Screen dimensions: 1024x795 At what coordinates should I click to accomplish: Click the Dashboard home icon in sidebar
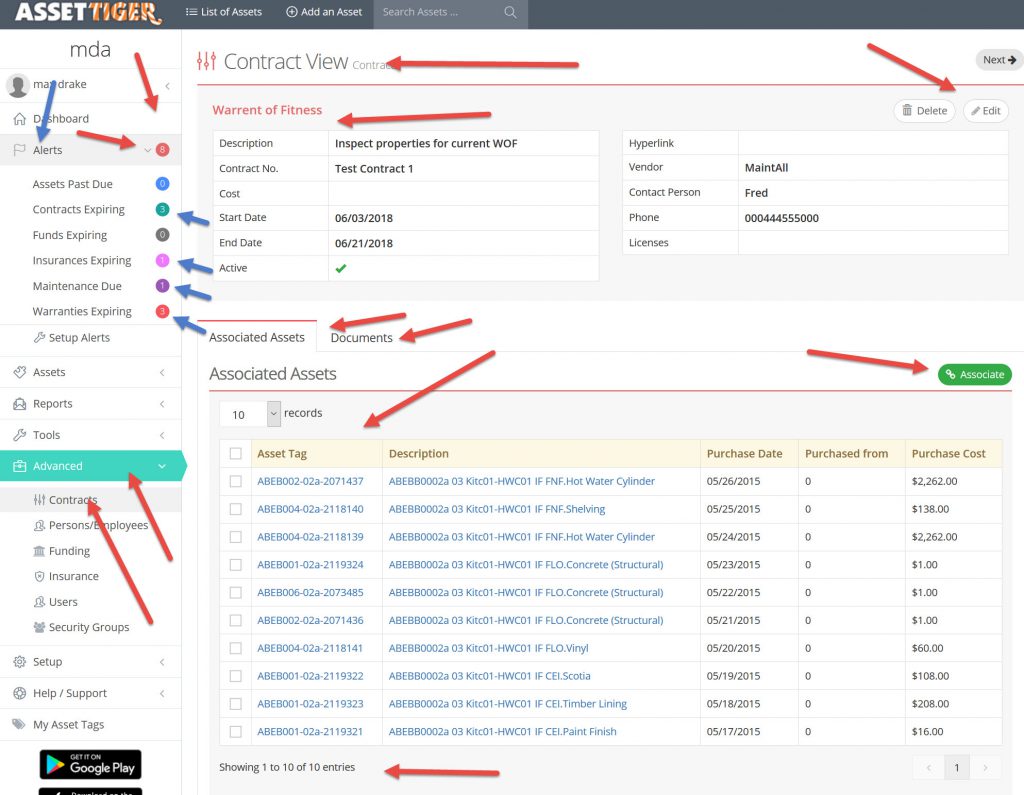tap(20, 119)
